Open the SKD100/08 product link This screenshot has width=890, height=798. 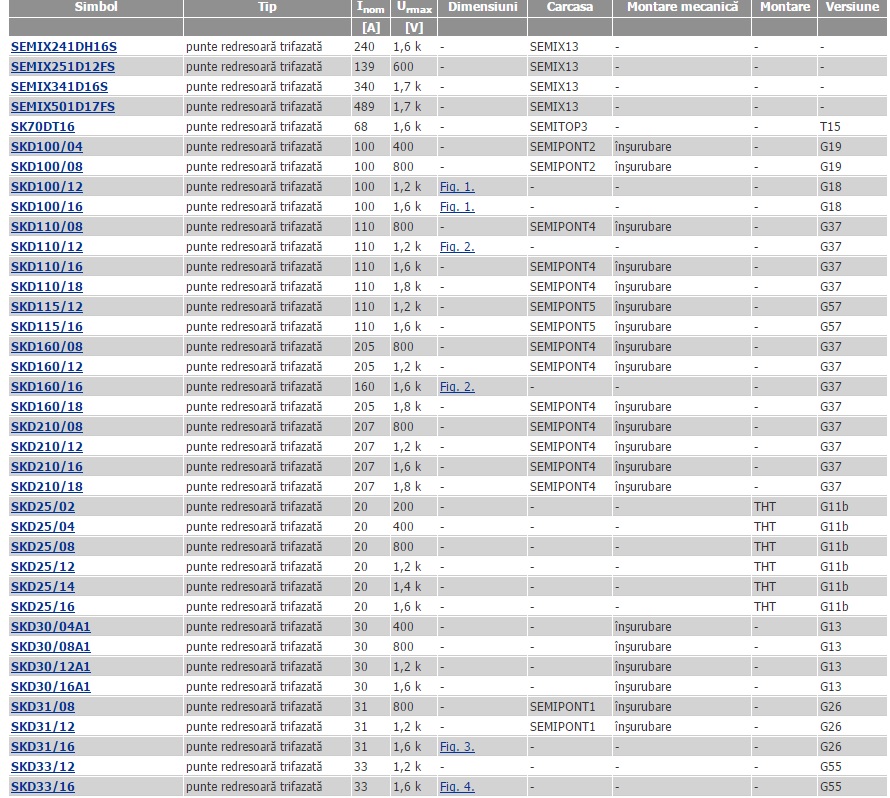pyautogui.click(x=47, y=167)
